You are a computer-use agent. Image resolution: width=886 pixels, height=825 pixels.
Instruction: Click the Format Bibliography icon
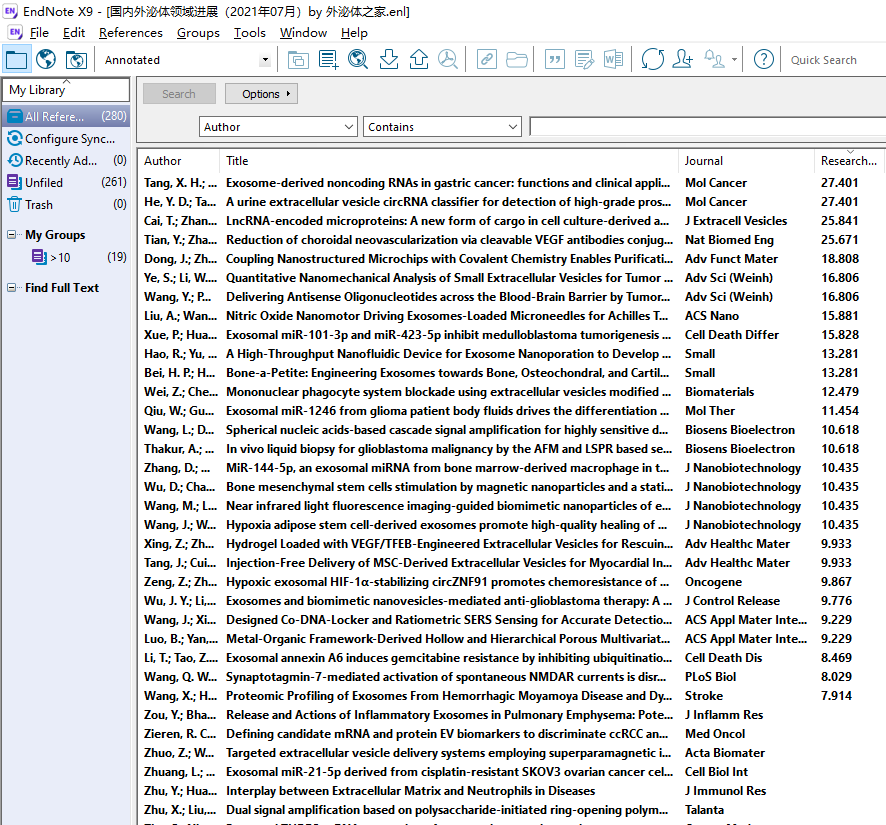584,59
